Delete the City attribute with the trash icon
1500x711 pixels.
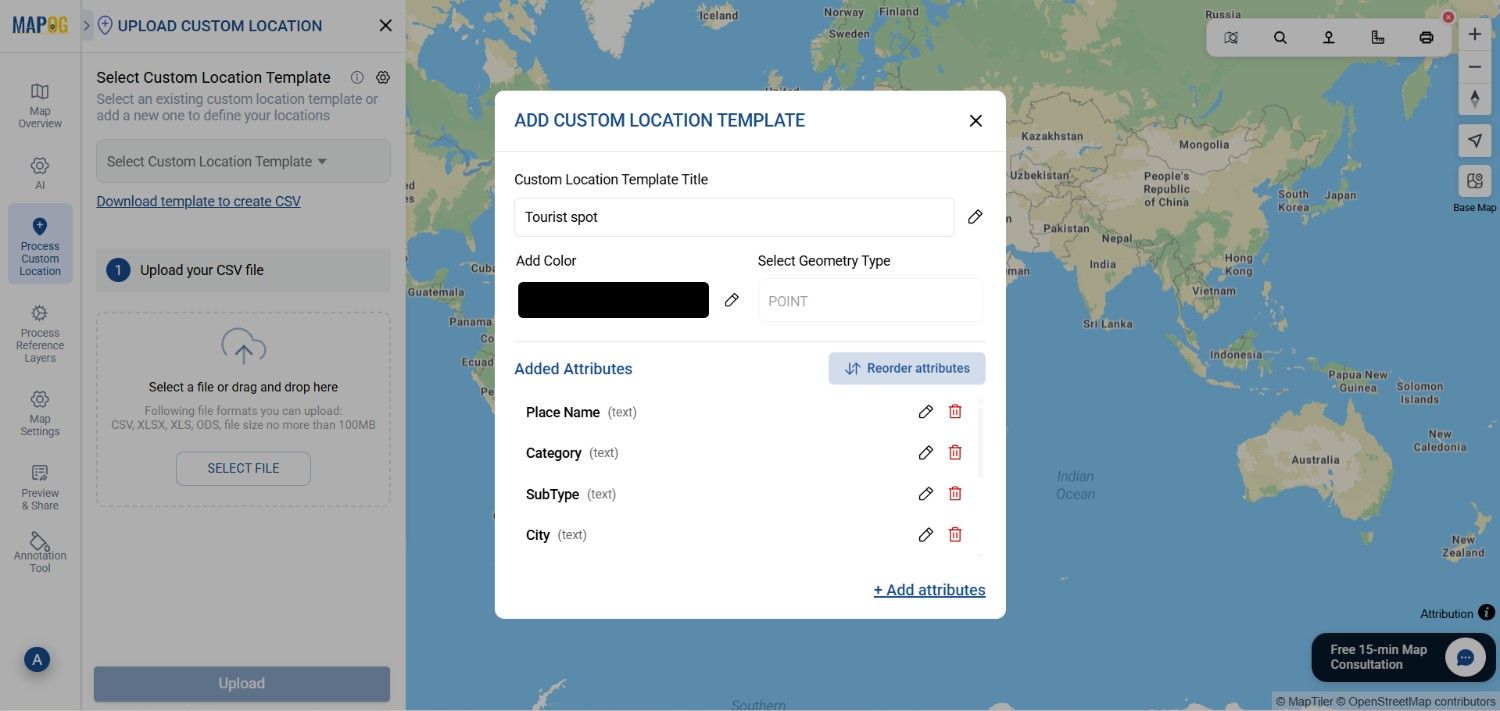(x=954, y=534)
